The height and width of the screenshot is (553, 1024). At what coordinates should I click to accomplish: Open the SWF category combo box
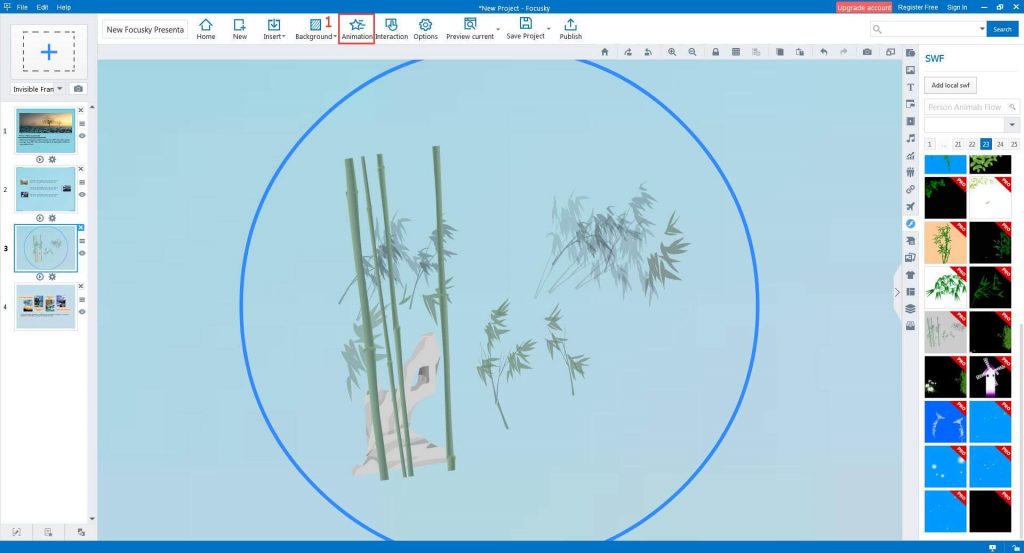click(x=972, y=124)
